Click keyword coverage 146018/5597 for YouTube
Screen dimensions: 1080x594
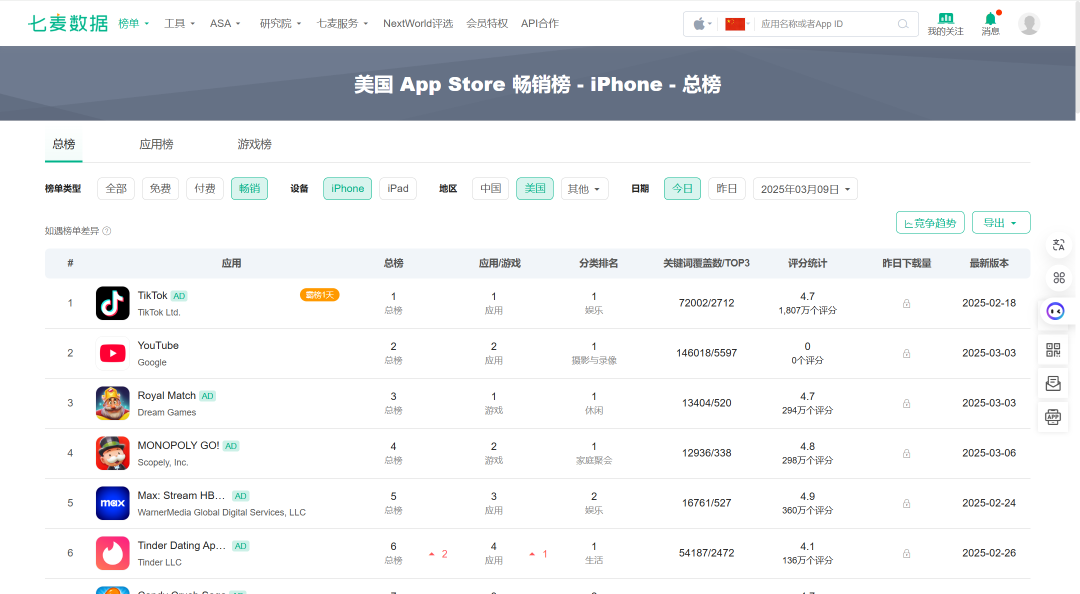point(707,353)
